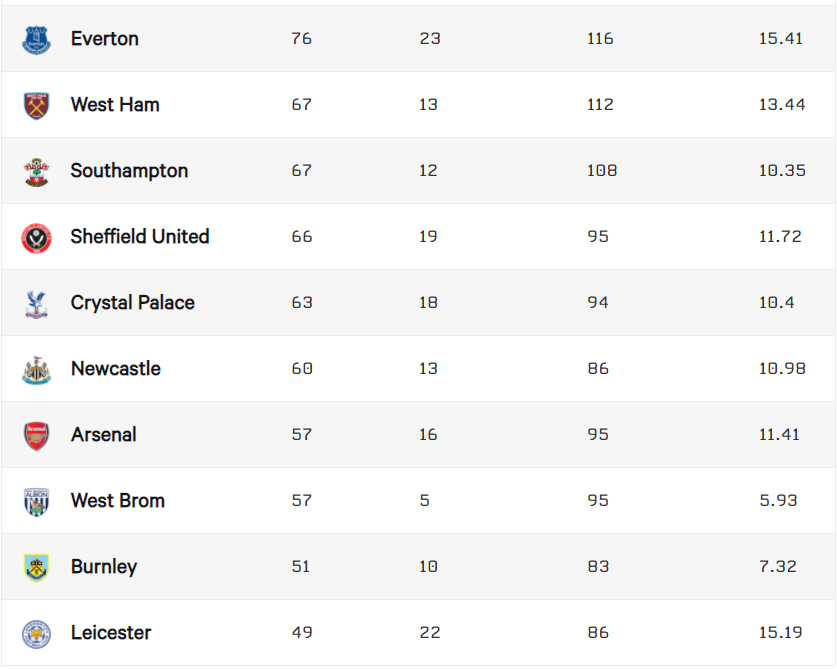
Task: Click the Burnley club crest
Action: pos(36,567)
